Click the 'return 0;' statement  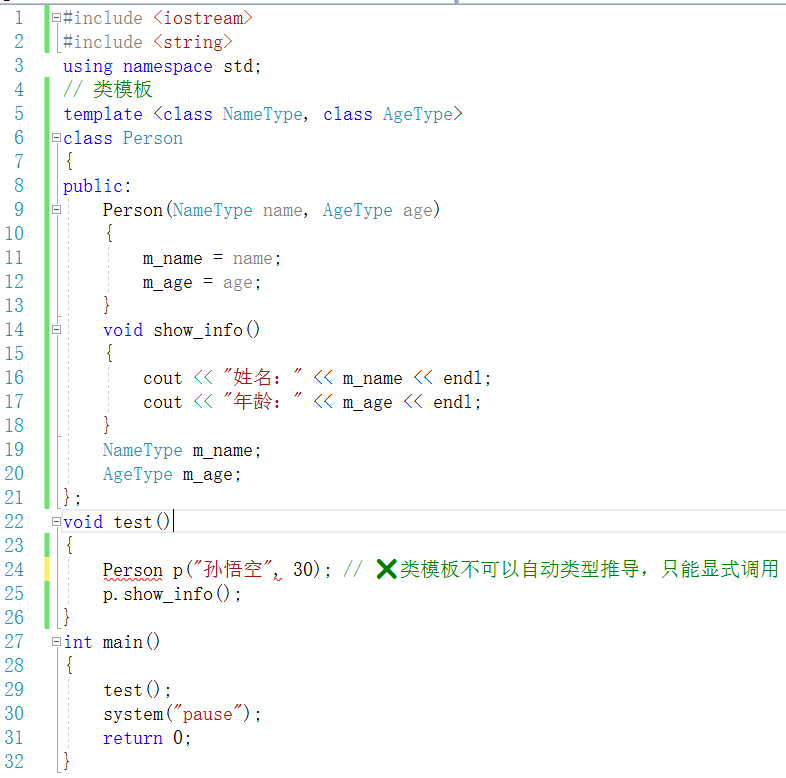click(x=147, y=738)
